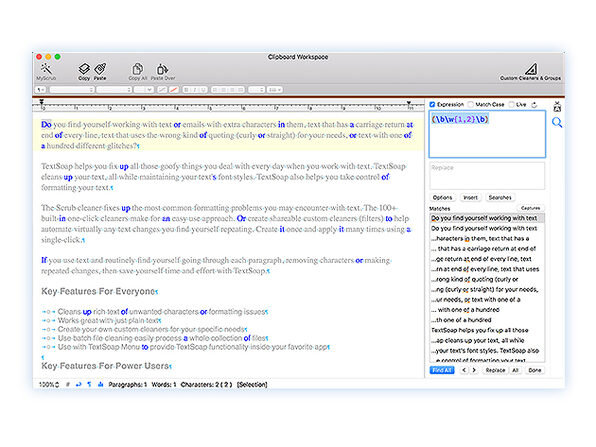The height and width of the screenshot is (447, 596).
Task: Click the red slash color toolbar icon
Action: (x=174, y=90)
